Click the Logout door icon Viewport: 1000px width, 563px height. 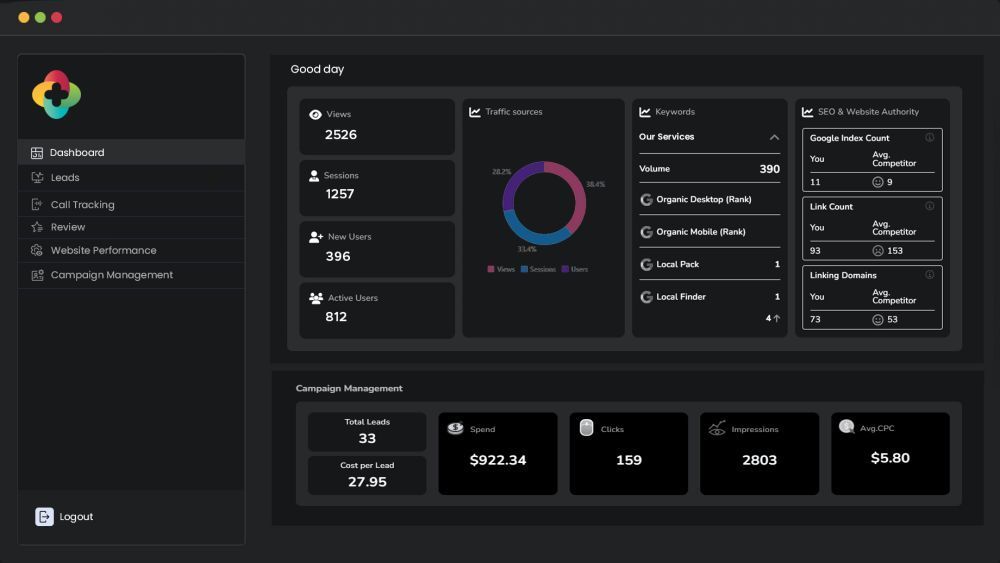pos(44,516)
